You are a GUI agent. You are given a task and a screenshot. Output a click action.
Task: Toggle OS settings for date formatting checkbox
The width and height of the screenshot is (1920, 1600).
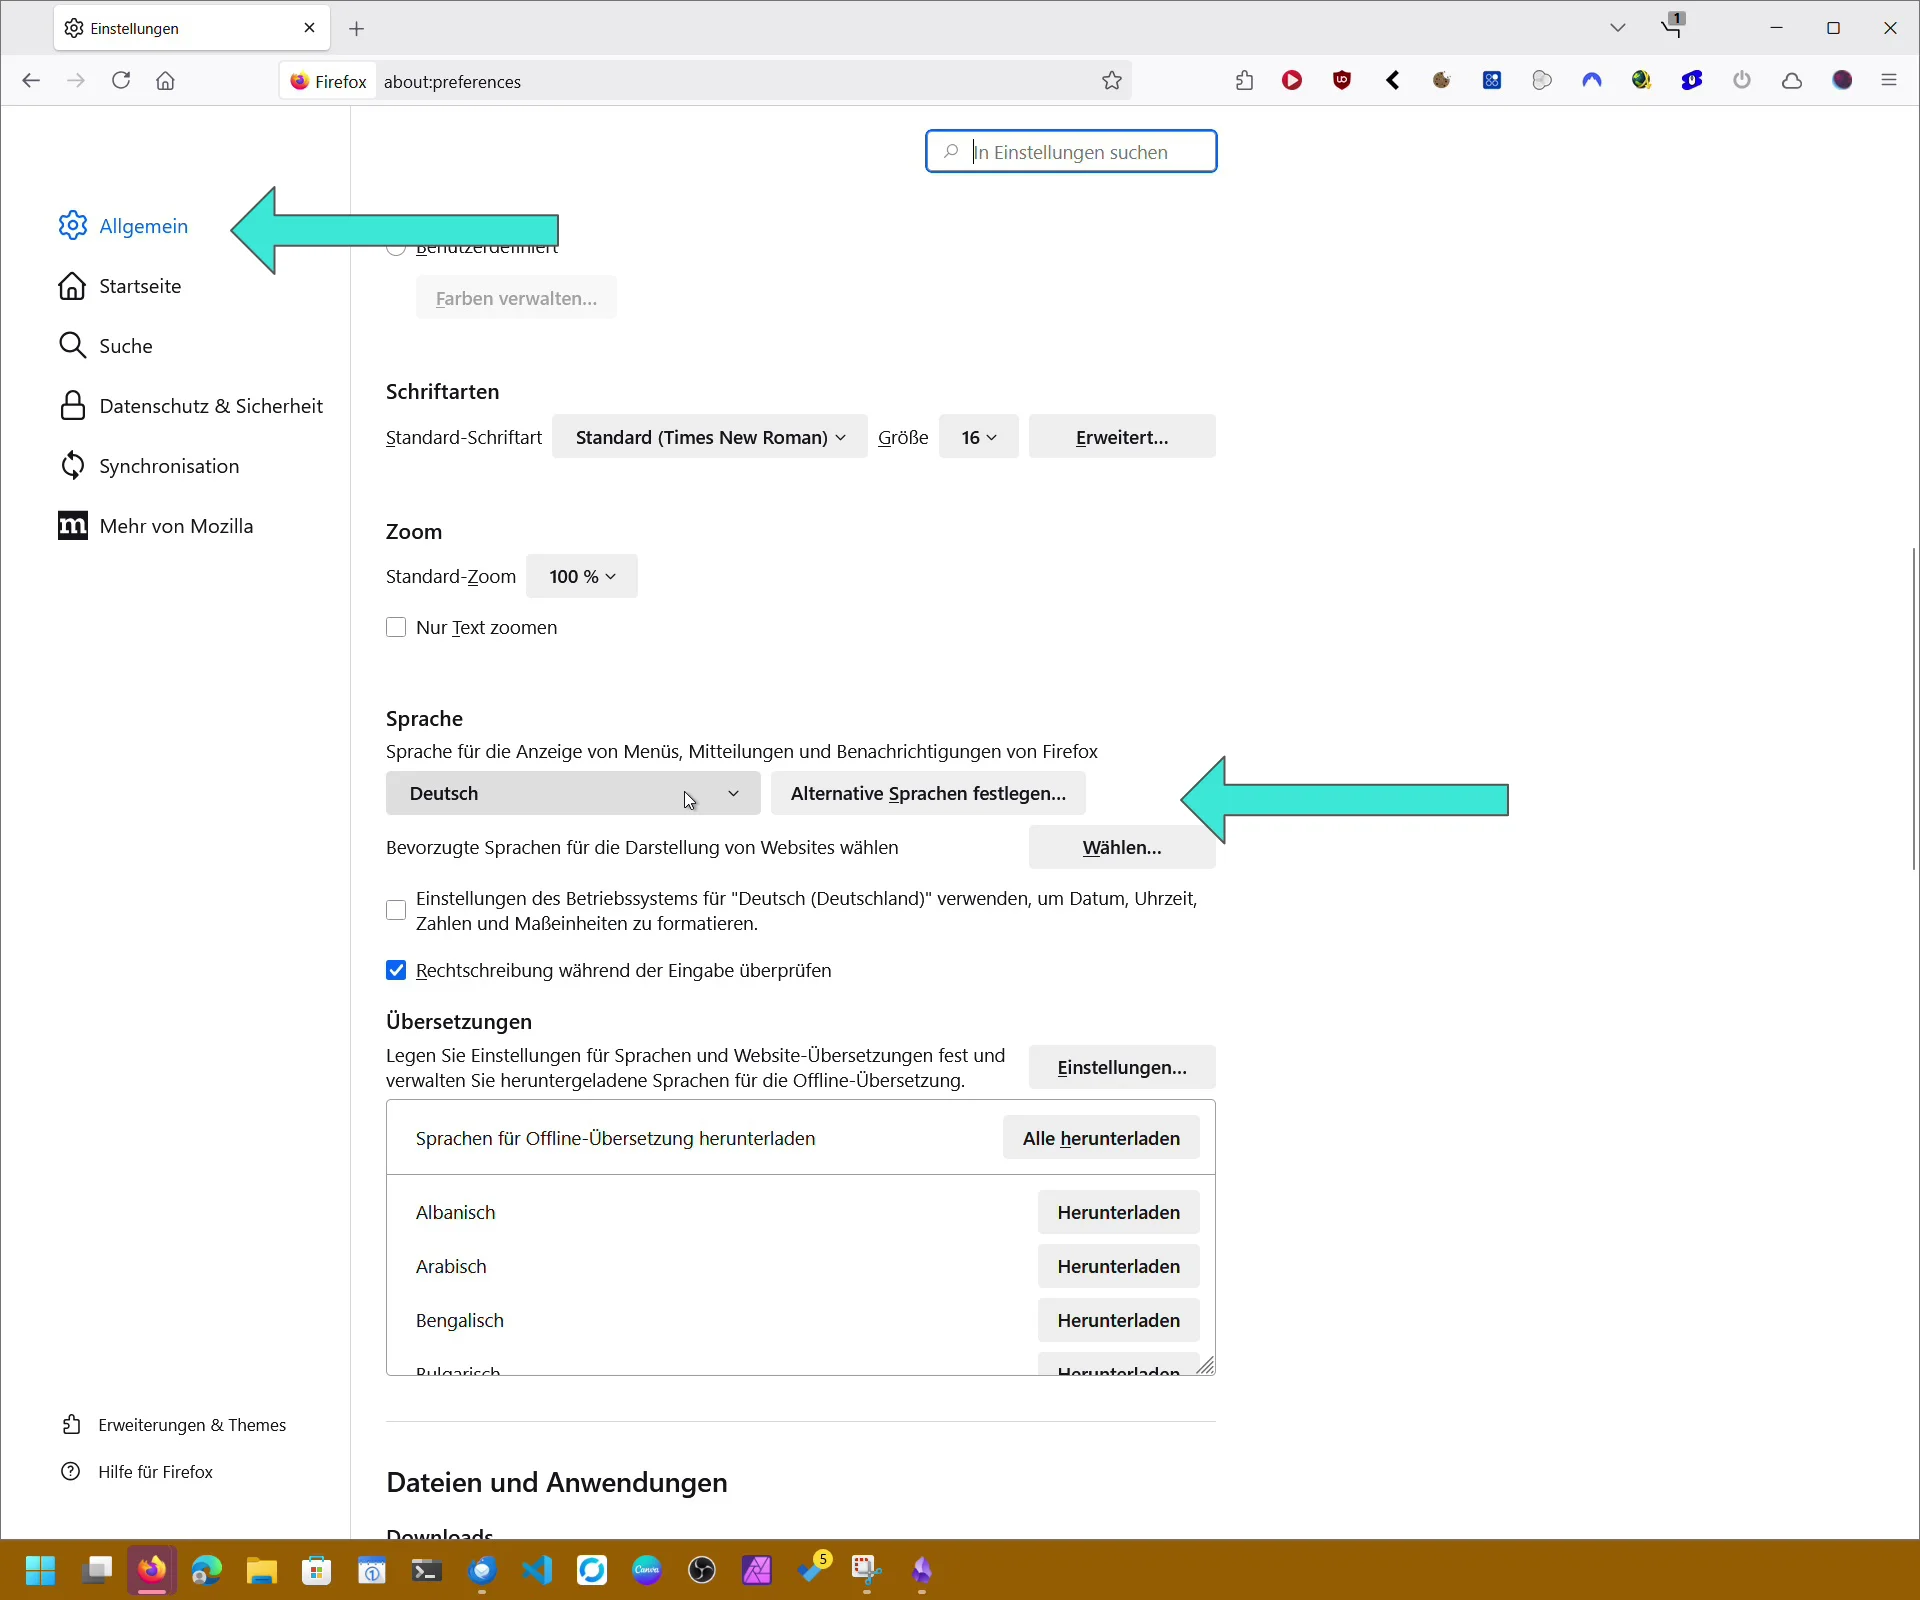(396, 910)
